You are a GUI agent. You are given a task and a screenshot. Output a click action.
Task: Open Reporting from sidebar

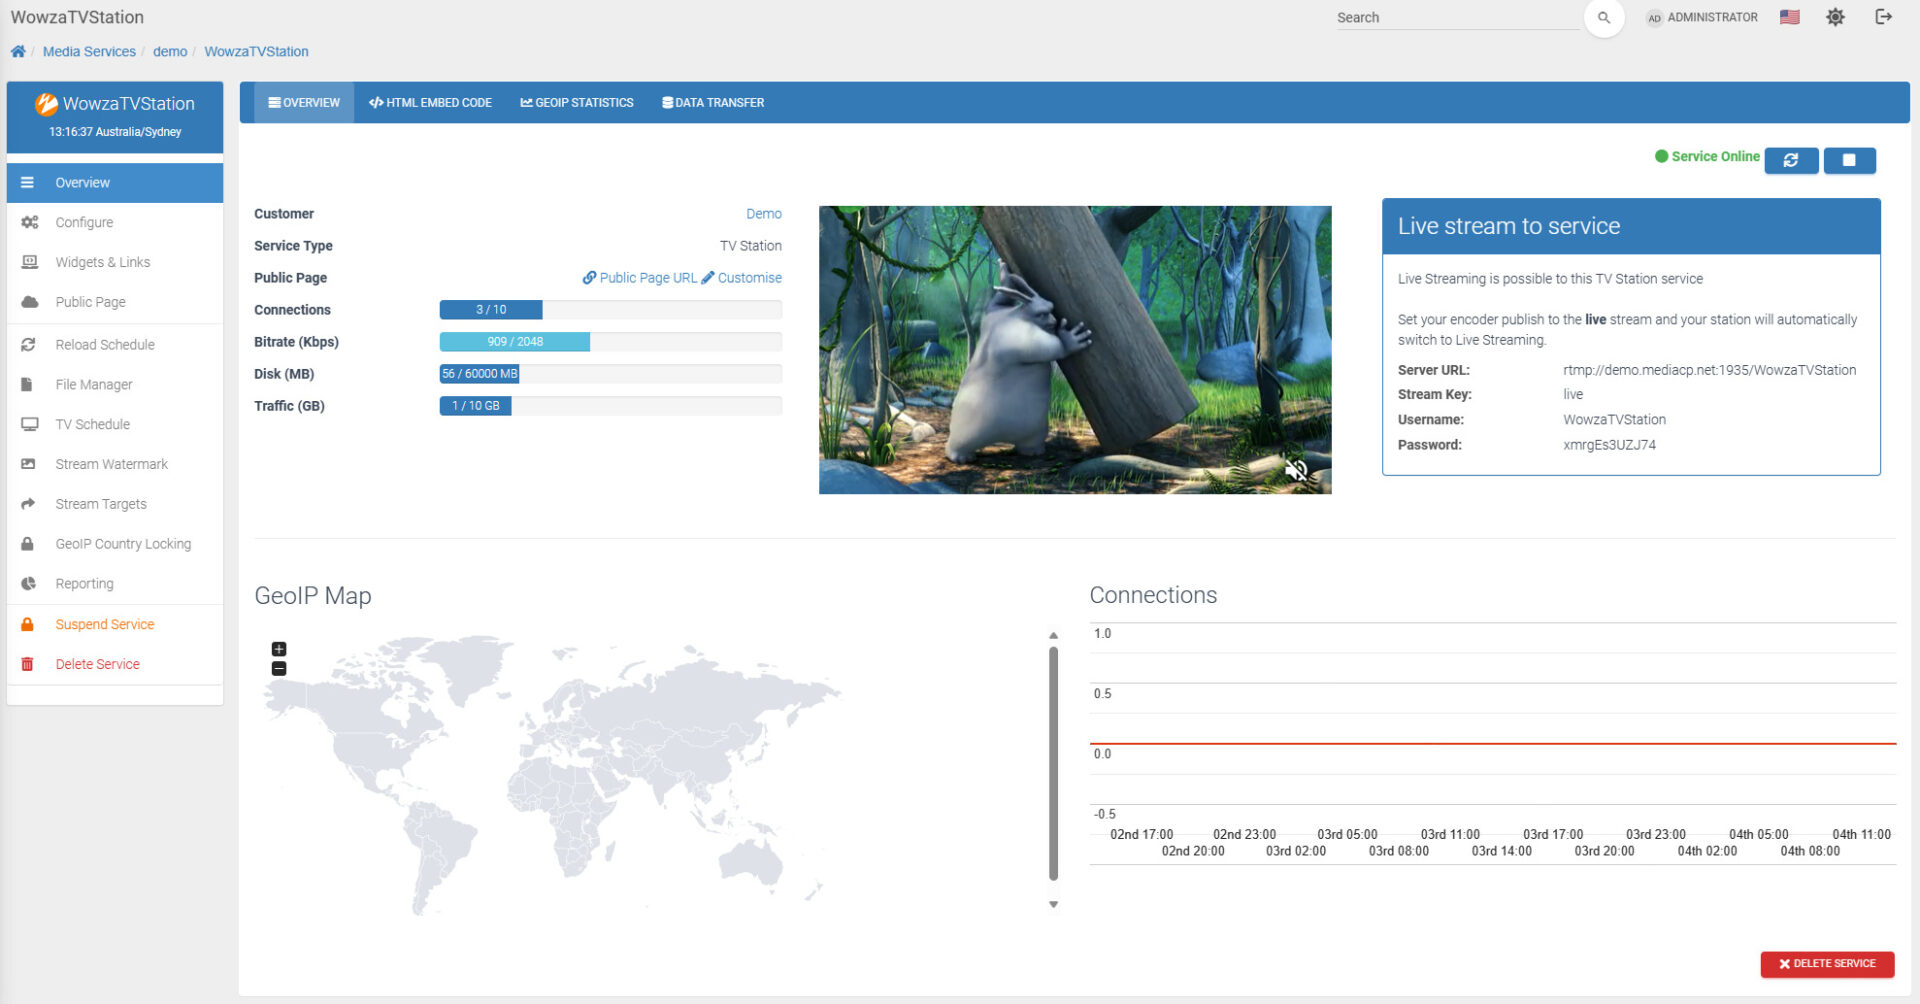[x=115, y=584]
